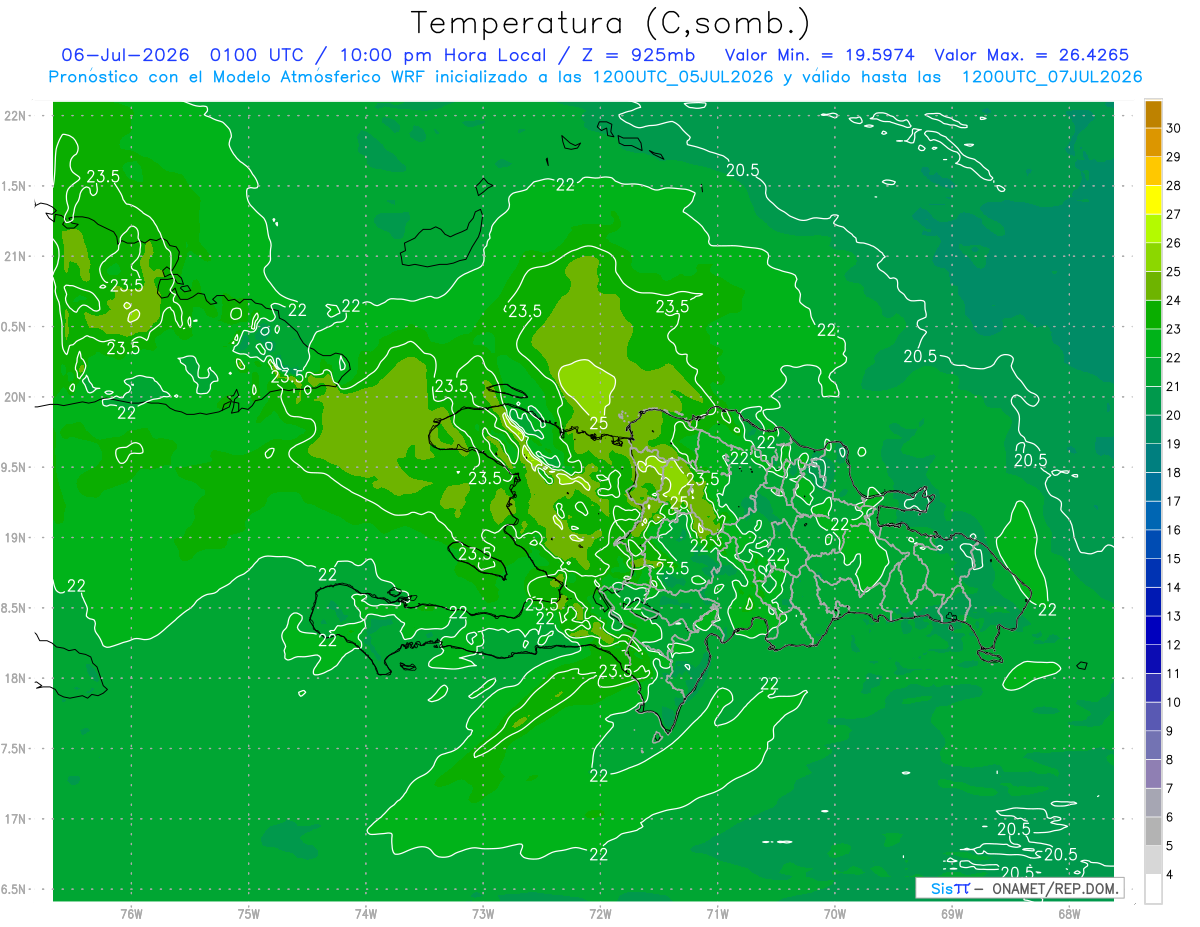Click the '19N' latitude axis label
The height and width of the screenshot is (927, 1200).
click(16, 538)
